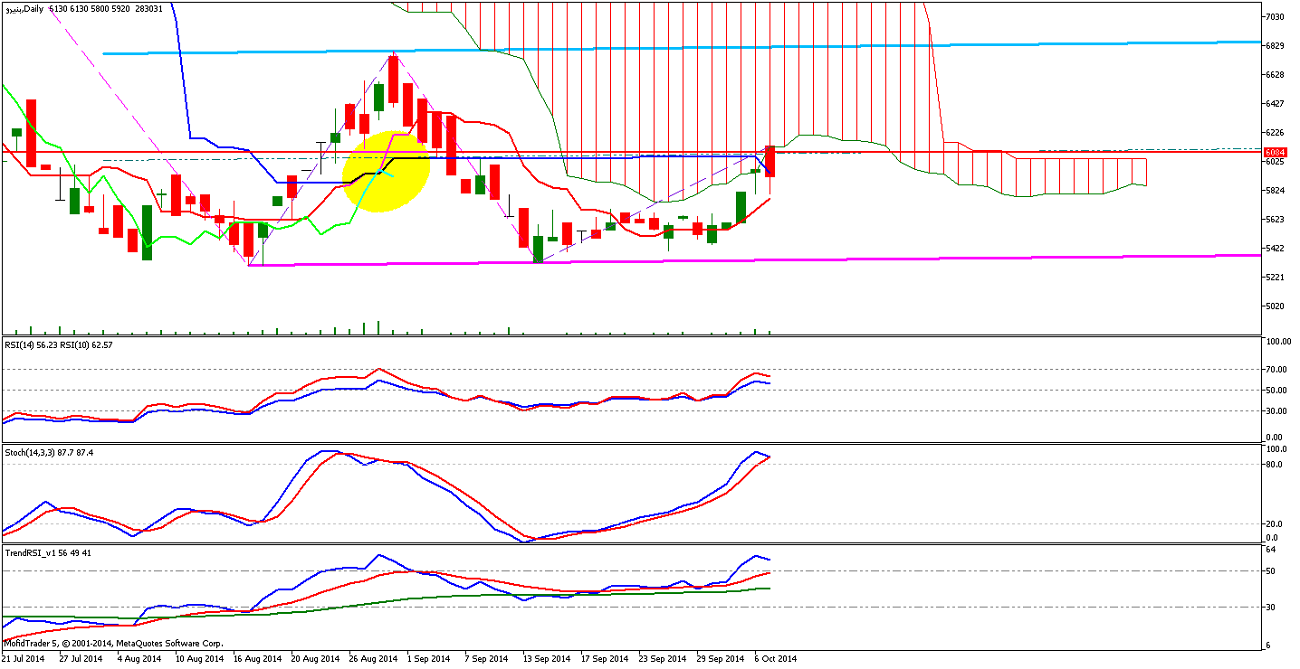This screenshot has width=1300, height=669.
Task: Click the 1 Sep 2014 date label
Action: pos(401,659)
